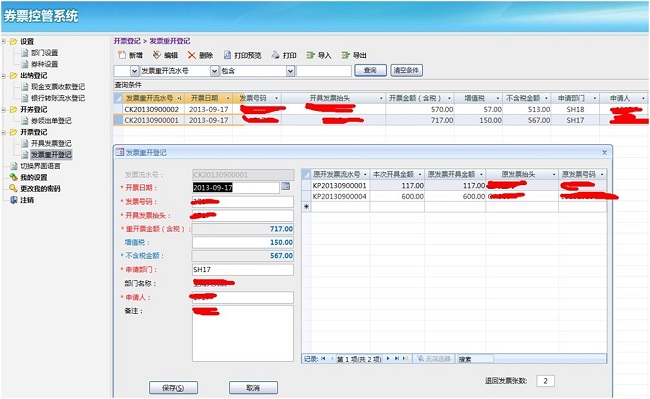Viewport: 650px width, 399px height.
Task: Collapse the 设置 tree folder
Action: [3, 41]
